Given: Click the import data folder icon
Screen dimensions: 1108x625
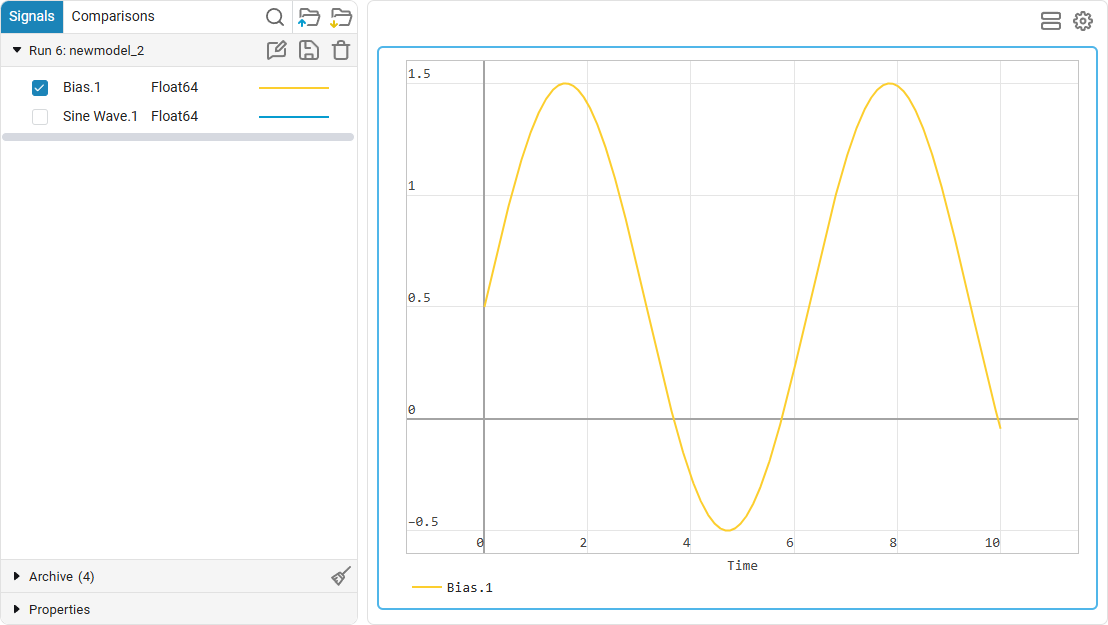Looking at the screenshot, I should (x=309, y=17).
